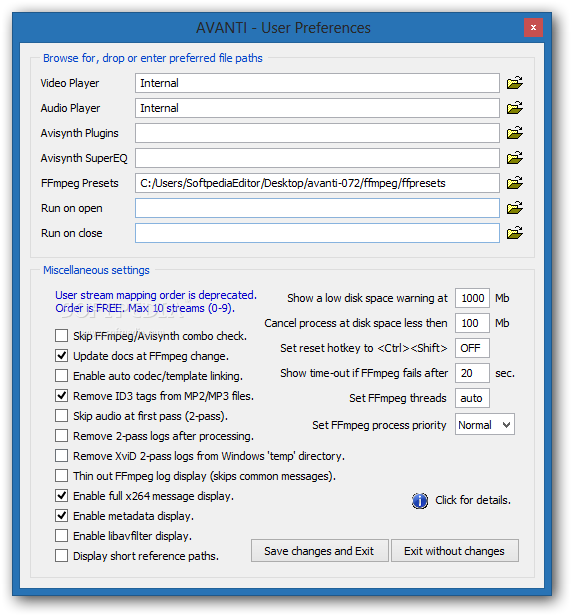This screenshot has width=572, height=616.
Task: Focus the Avisynth SuperEQ path field
Action: [x=317, y=158]
